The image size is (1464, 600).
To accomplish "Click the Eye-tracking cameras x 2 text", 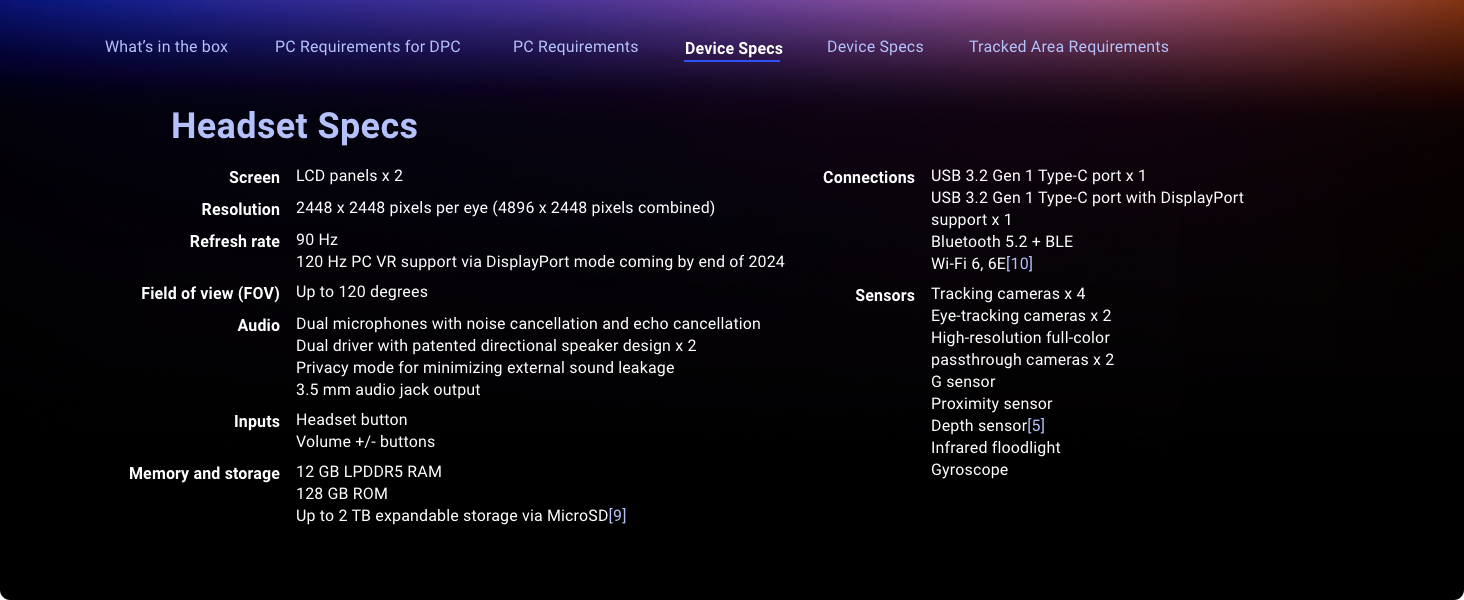I will [x=1020, y=316].
